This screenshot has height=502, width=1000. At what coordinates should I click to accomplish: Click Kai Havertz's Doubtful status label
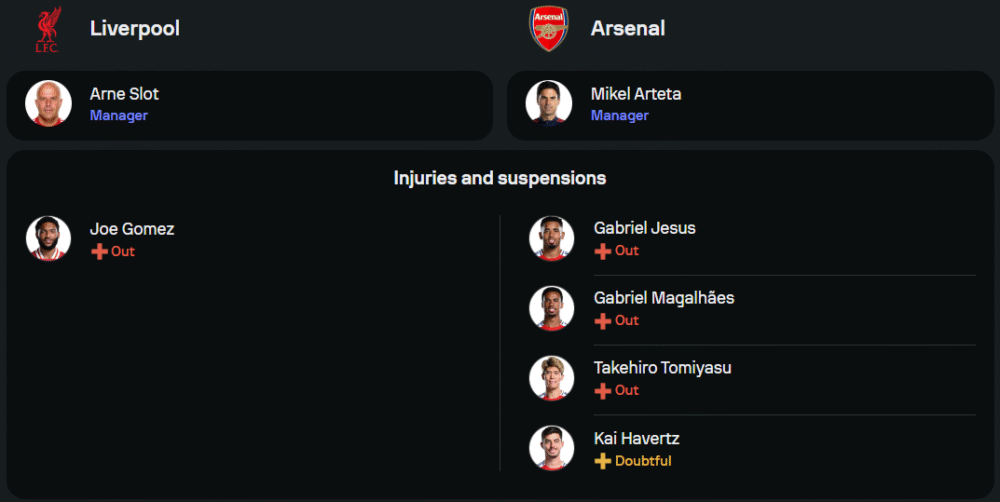click(x=643, y=461)
